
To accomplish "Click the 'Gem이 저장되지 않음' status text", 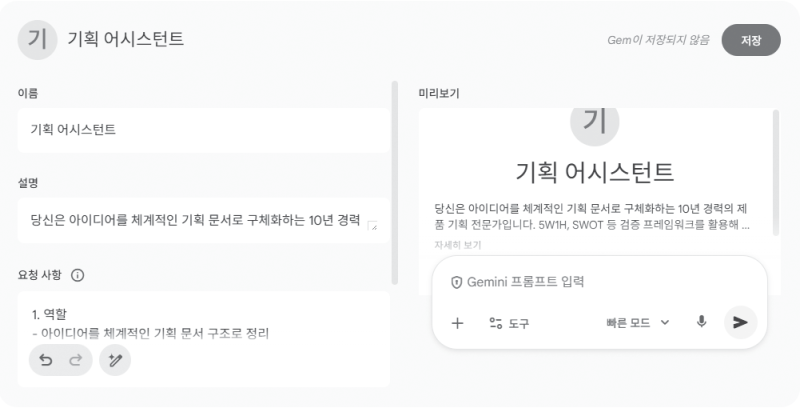I will pyautogui.click(x=658, y=40).
